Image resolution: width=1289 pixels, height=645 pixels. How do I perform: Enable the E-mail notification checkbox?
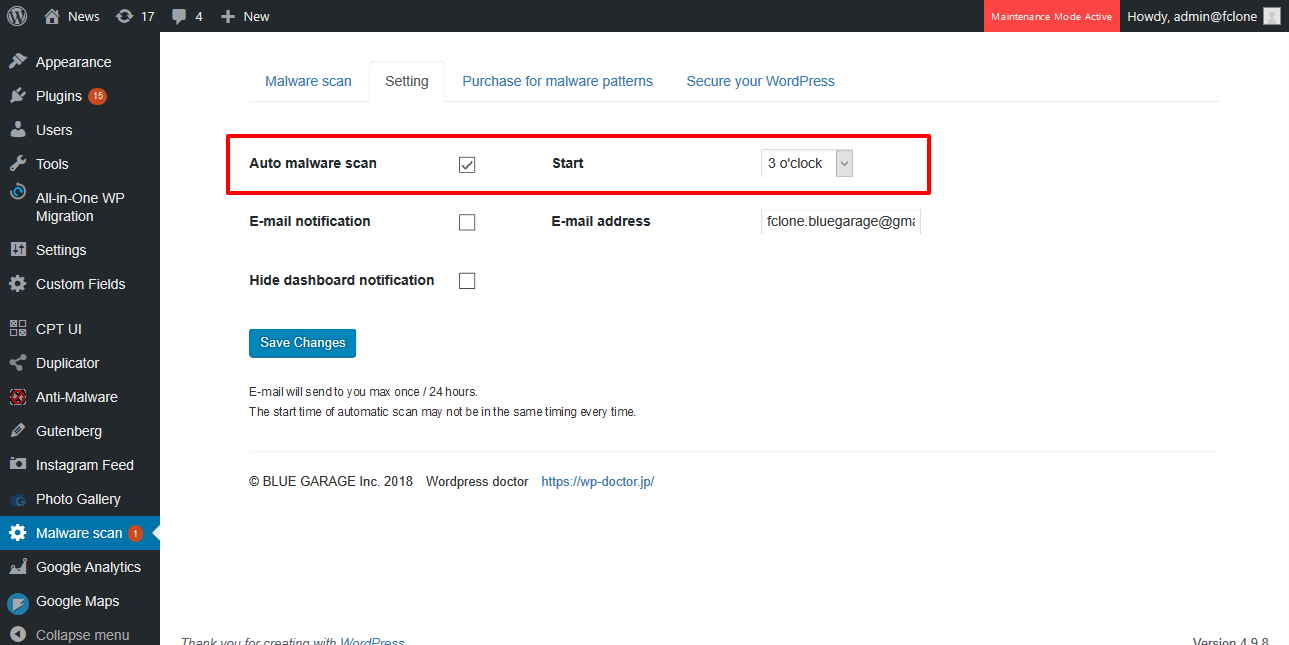pos(467,222)
